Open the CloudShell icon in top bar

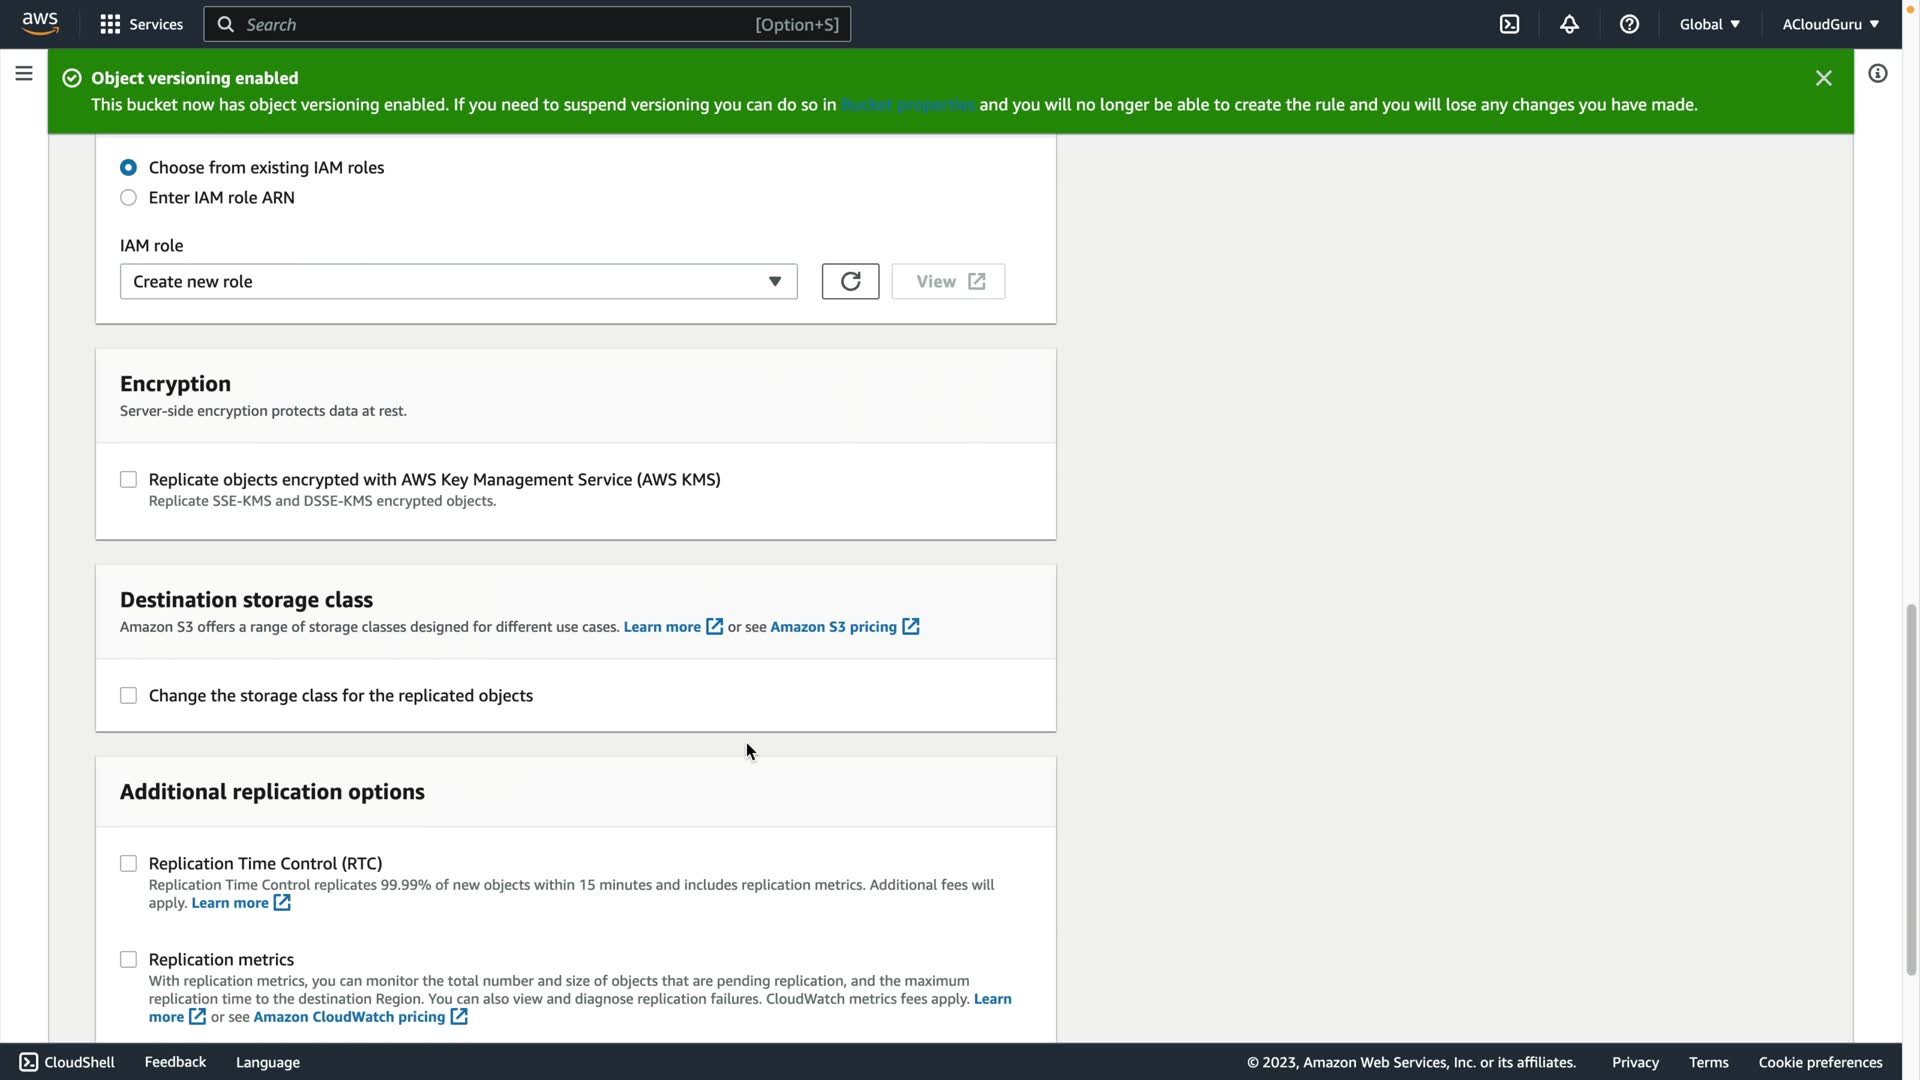1509,24
